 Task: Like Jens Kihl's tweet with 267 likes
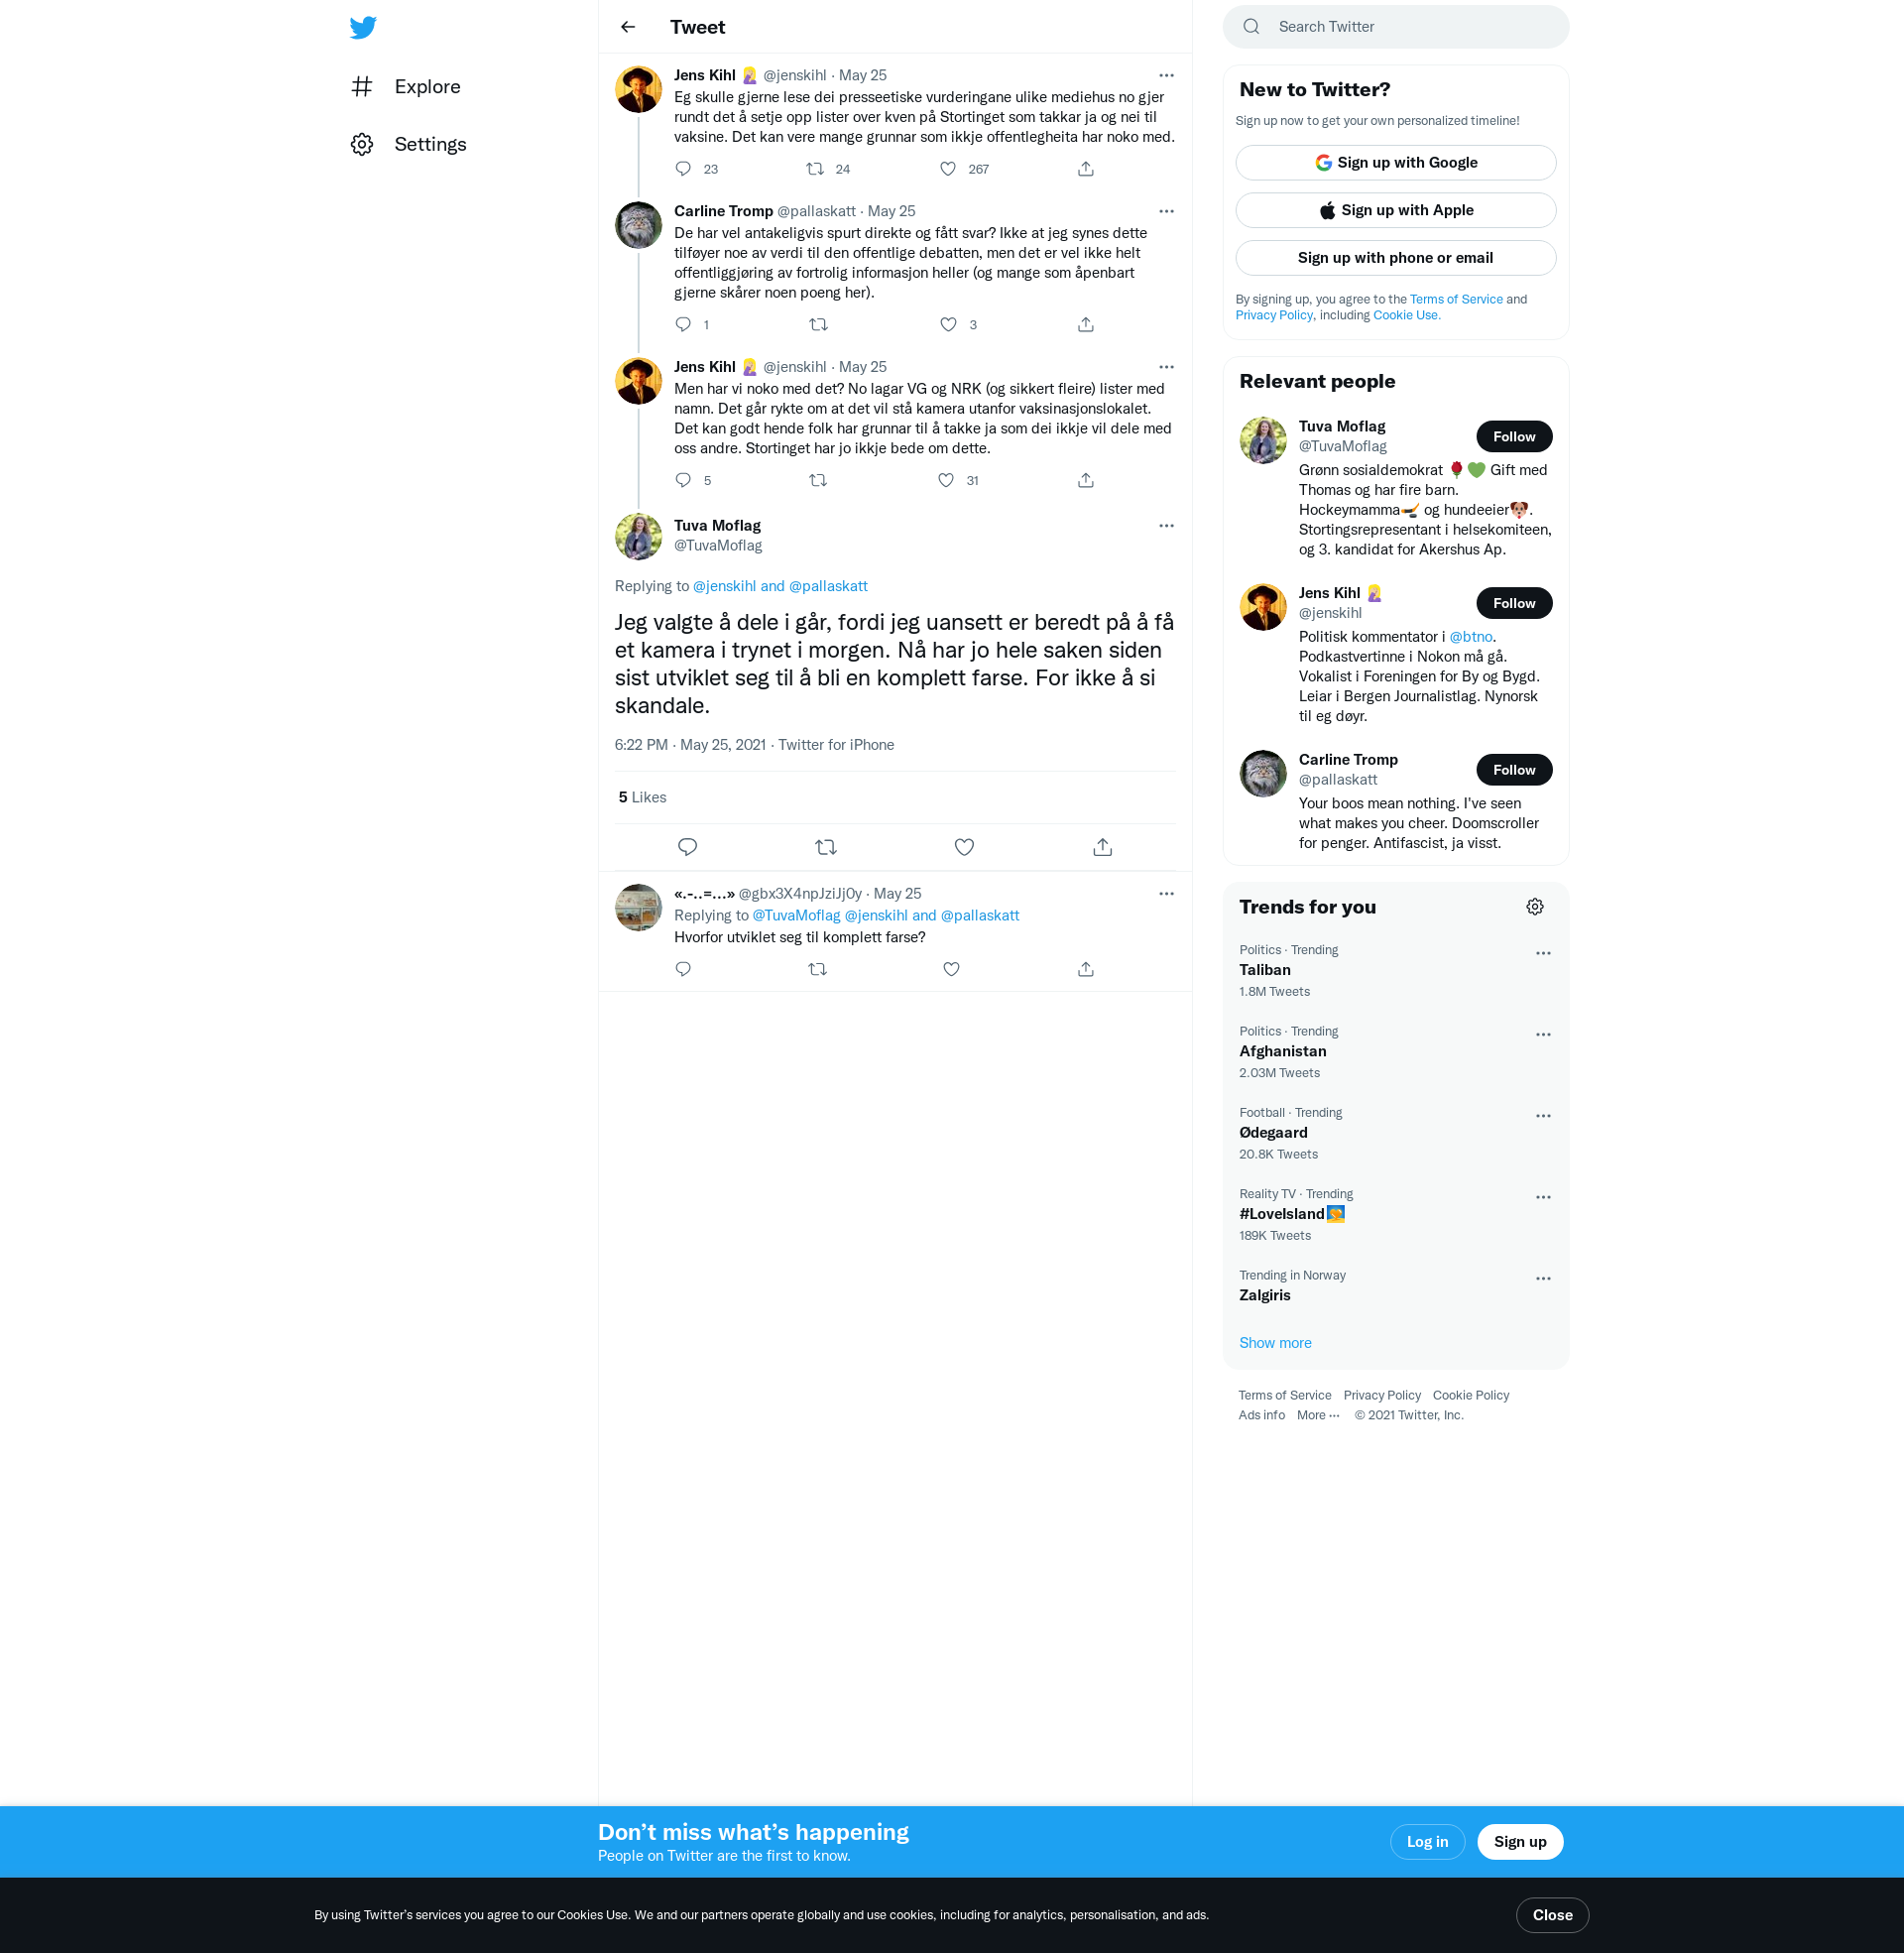click(948, 169)
